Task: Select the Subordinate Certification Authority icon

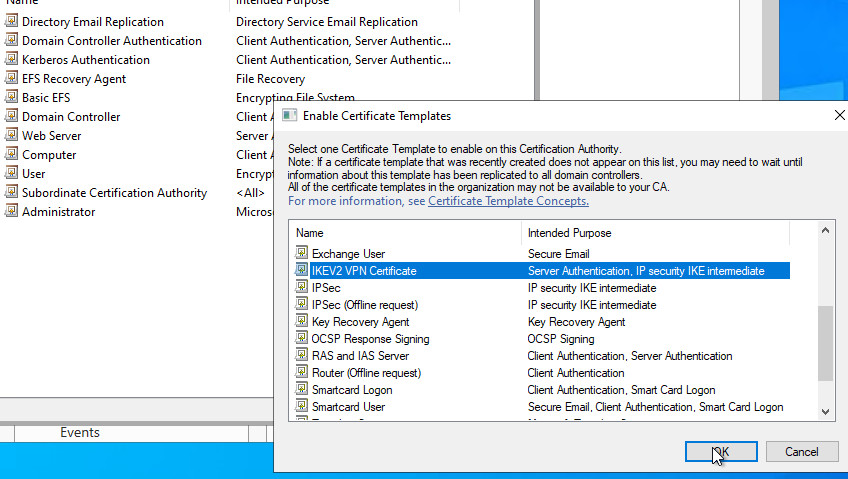Action: [x=12, y=193]
